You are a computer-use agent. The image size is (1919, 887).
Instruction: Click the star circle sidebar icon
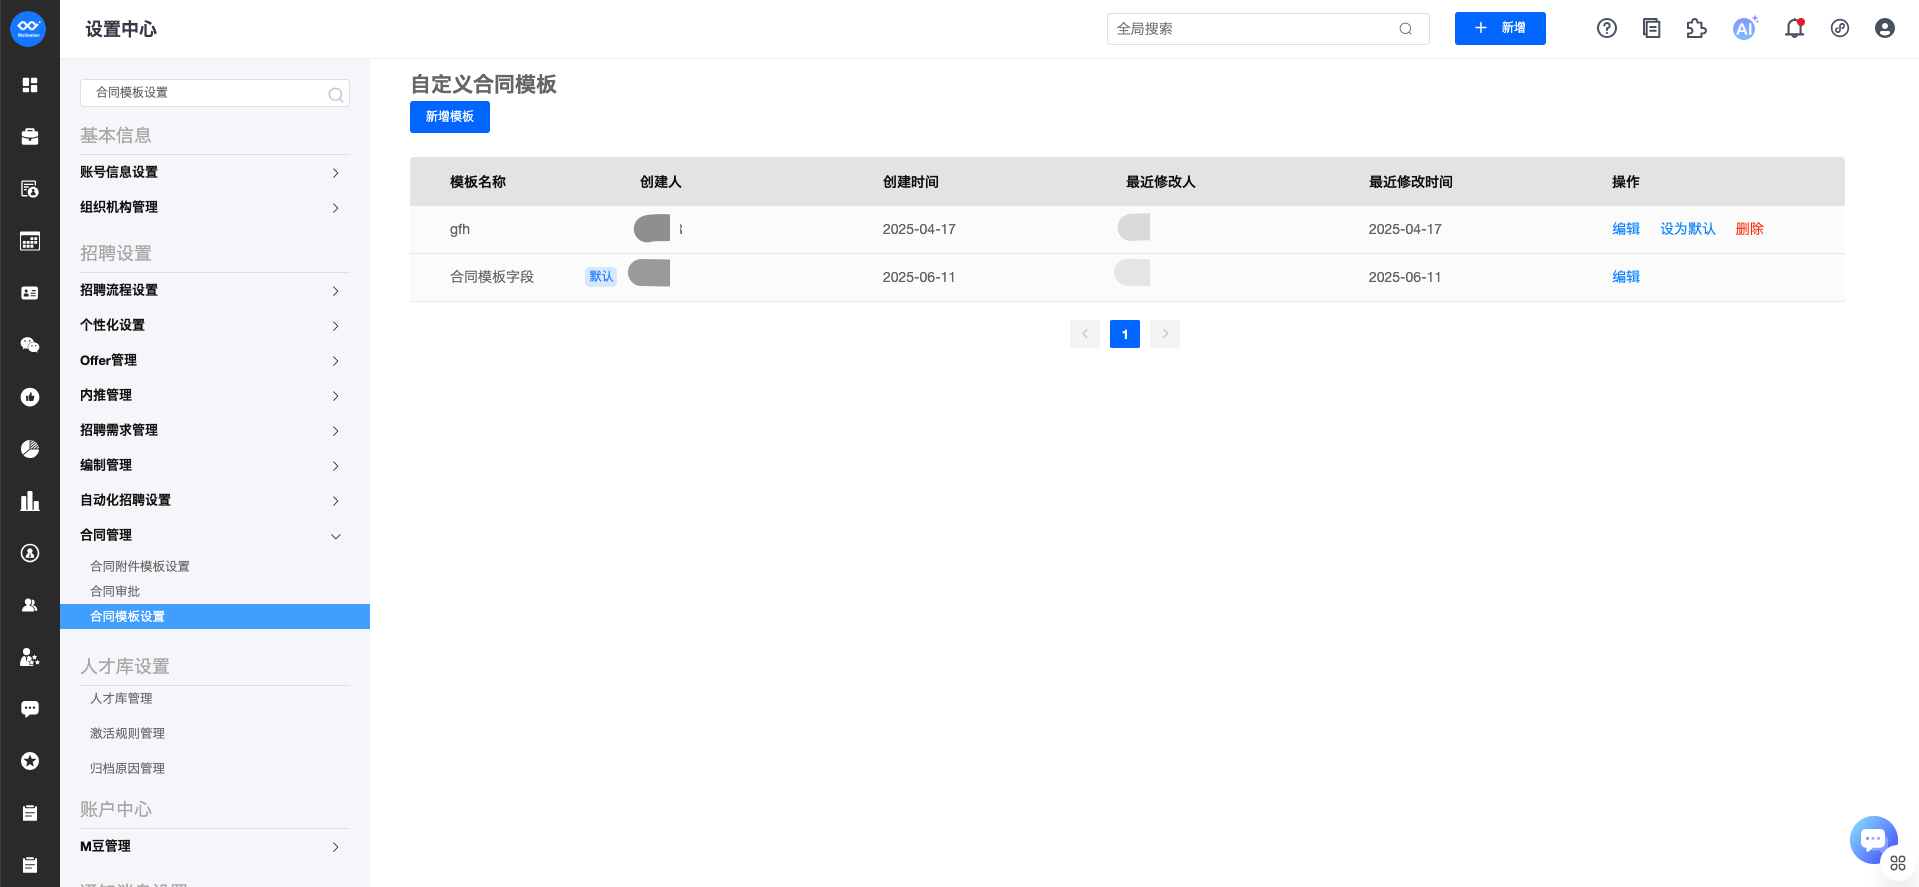tap(30, 761)
